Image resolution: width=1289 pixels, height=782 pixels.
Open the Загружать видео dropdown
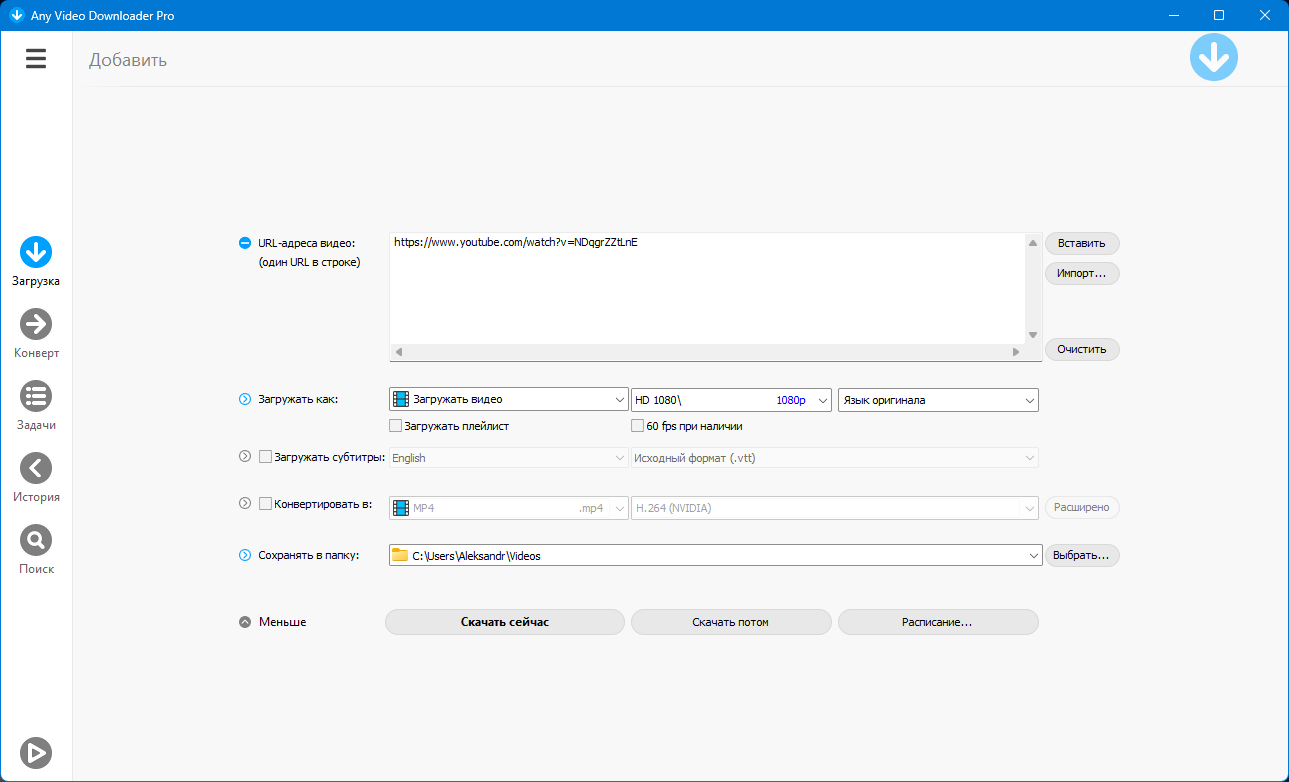(x=508, y=400)
